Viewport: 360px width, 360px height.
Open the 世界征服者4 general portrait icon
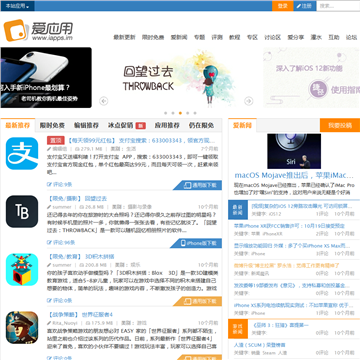pyautogui.click(x=22, y=327)
